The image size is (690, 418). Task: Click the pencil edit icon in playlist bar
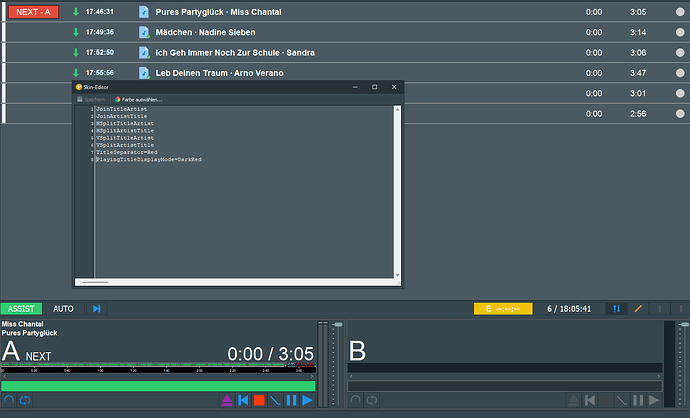[x=638, y=309]
